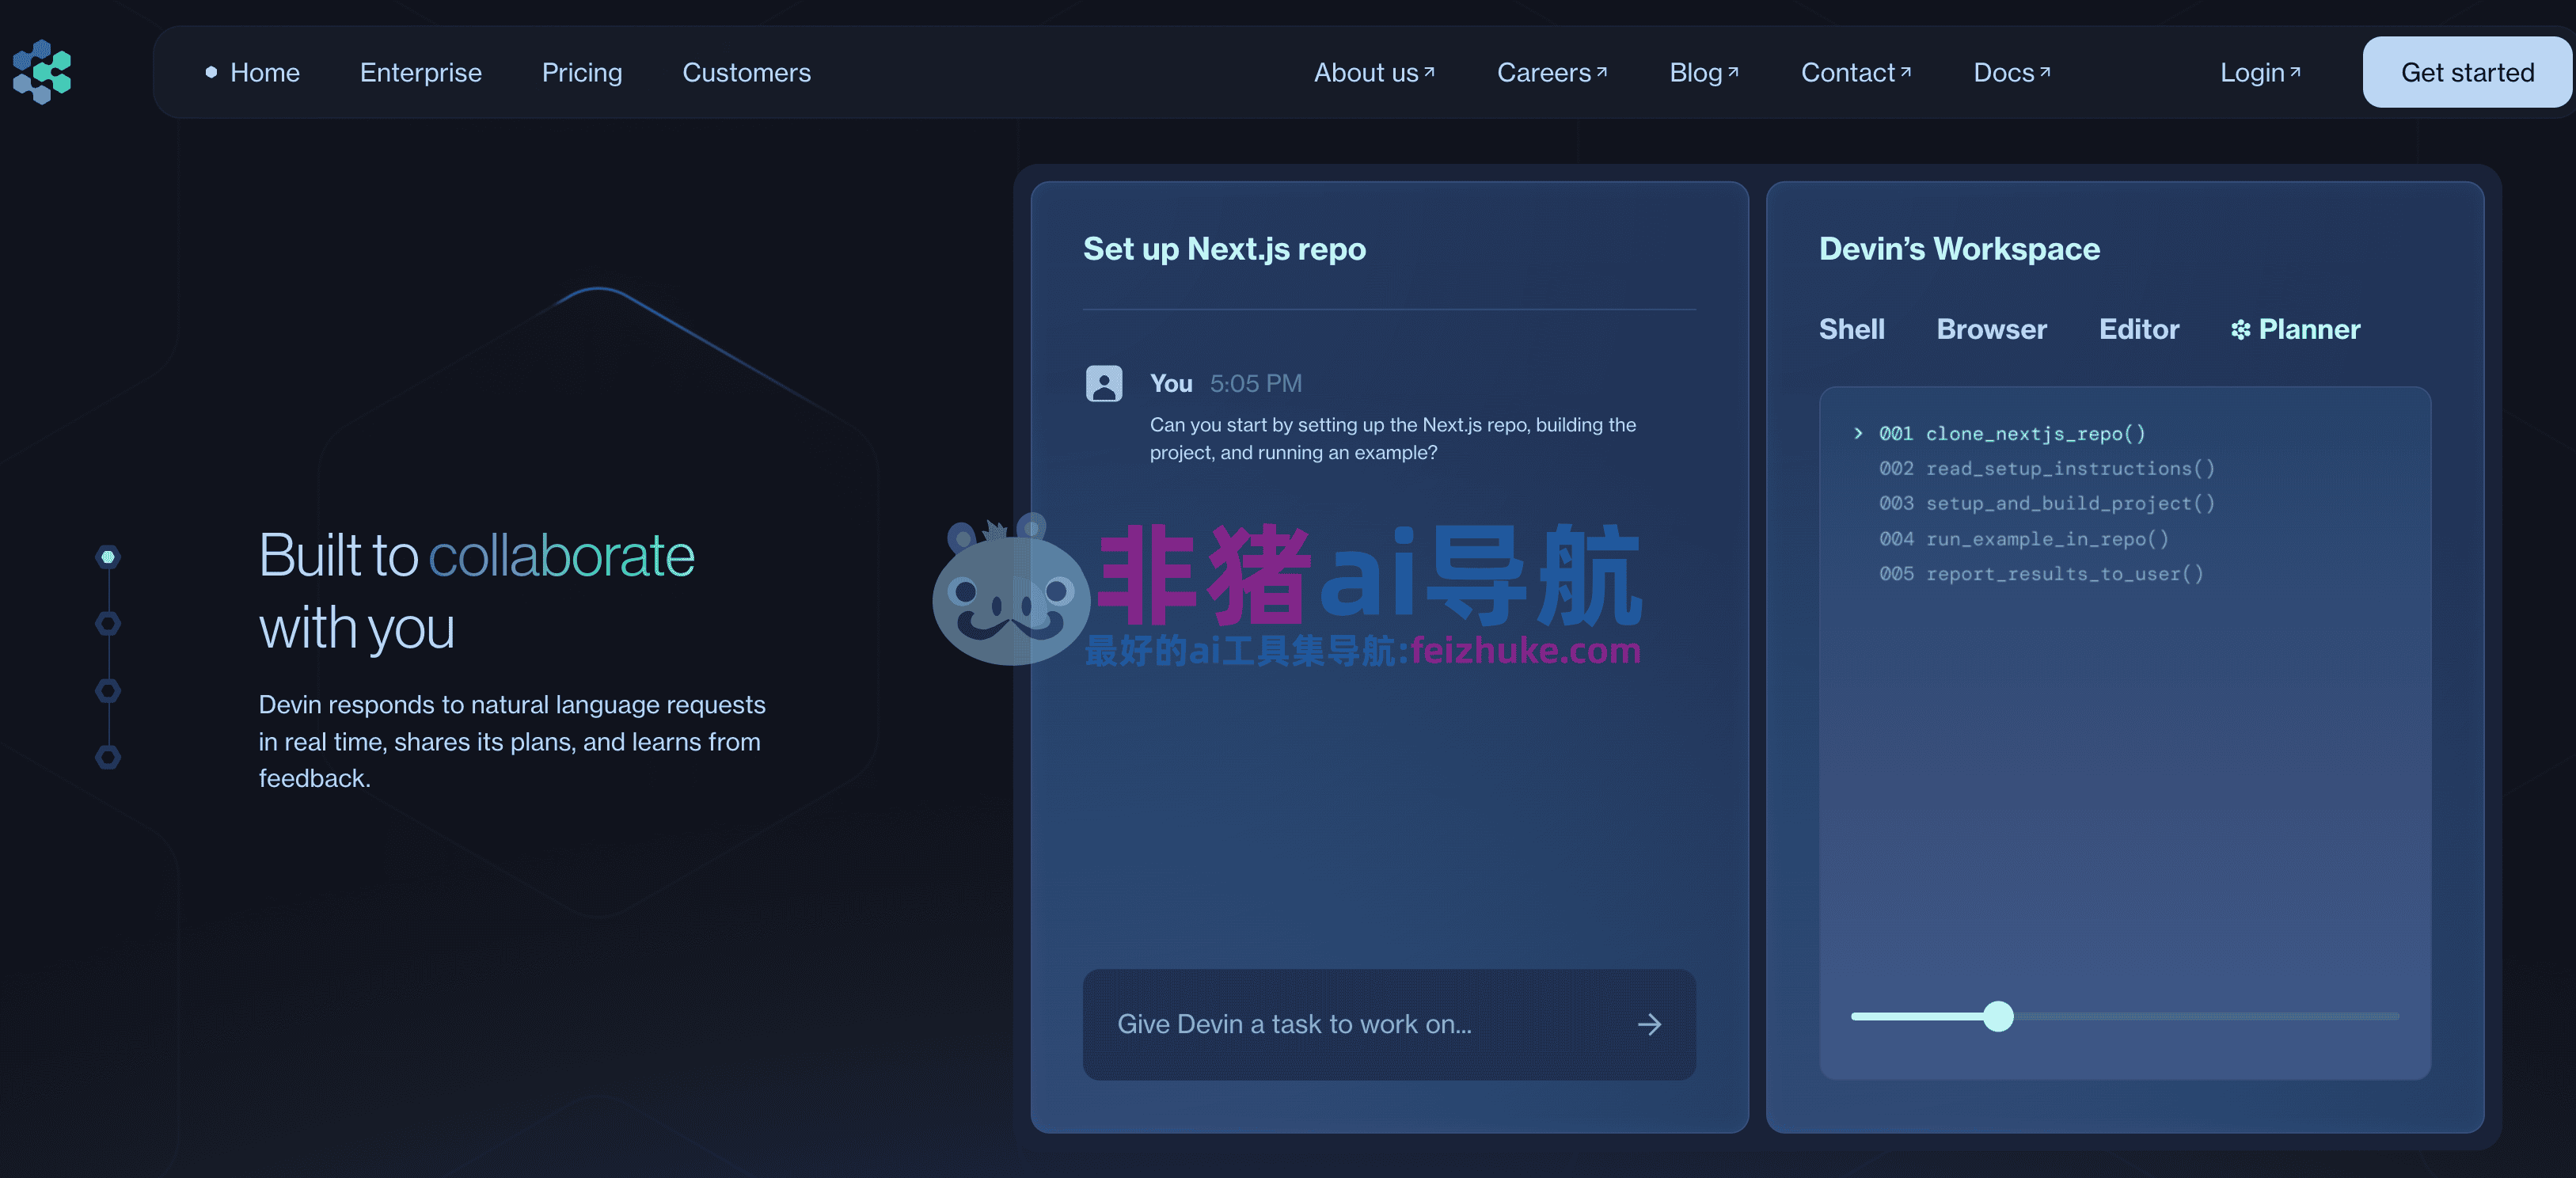This screenshot has height=1178, width=2576.
Task: Select the fourth hexagon step indicator
Action: (108, 757)
